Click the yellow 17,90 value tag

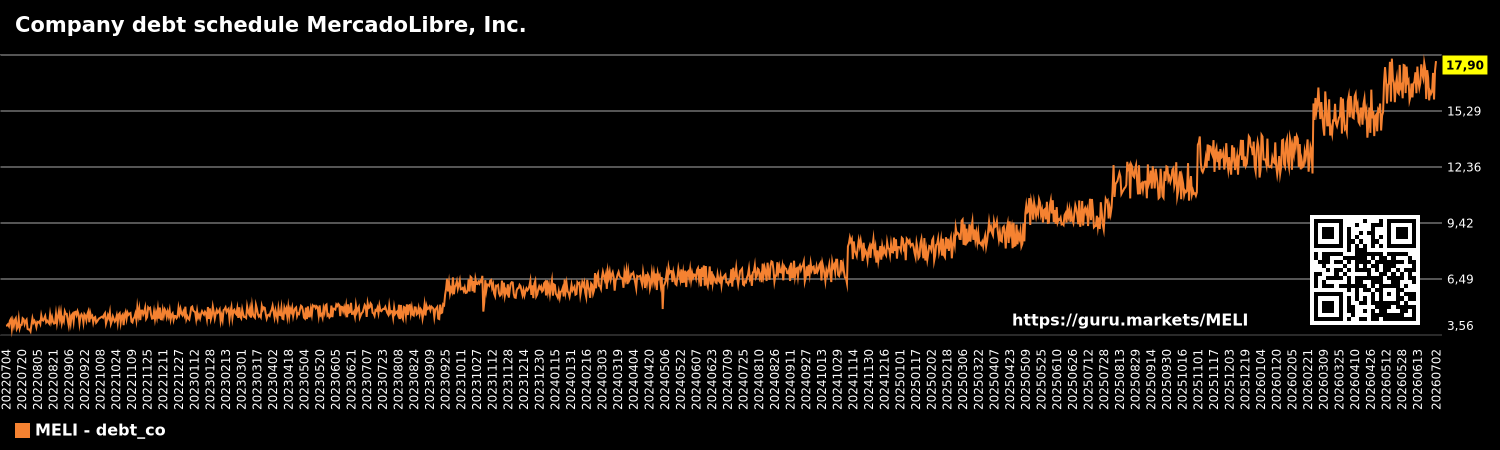point(1465,65)
